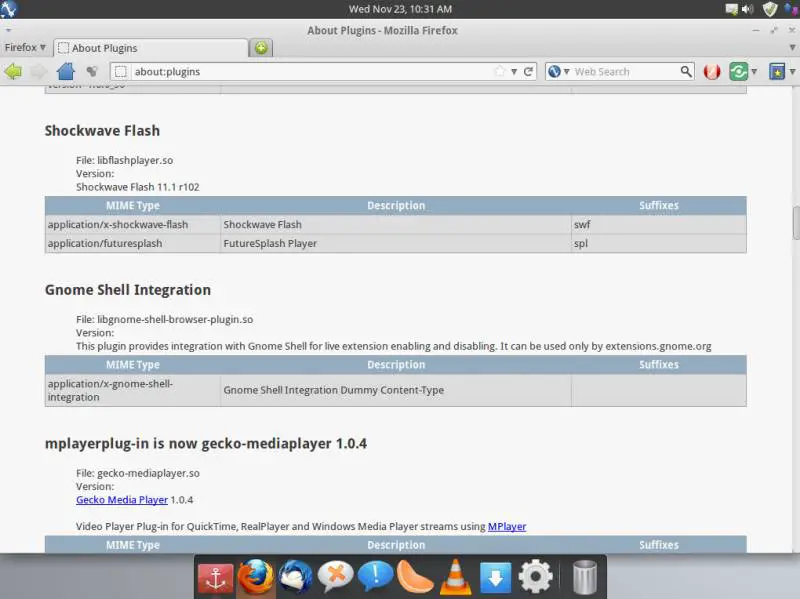Click the Shockwave Flash 11.1 r102 text
Image resolution: width=800 pixels, height=599 pixels.
[138, 187]
